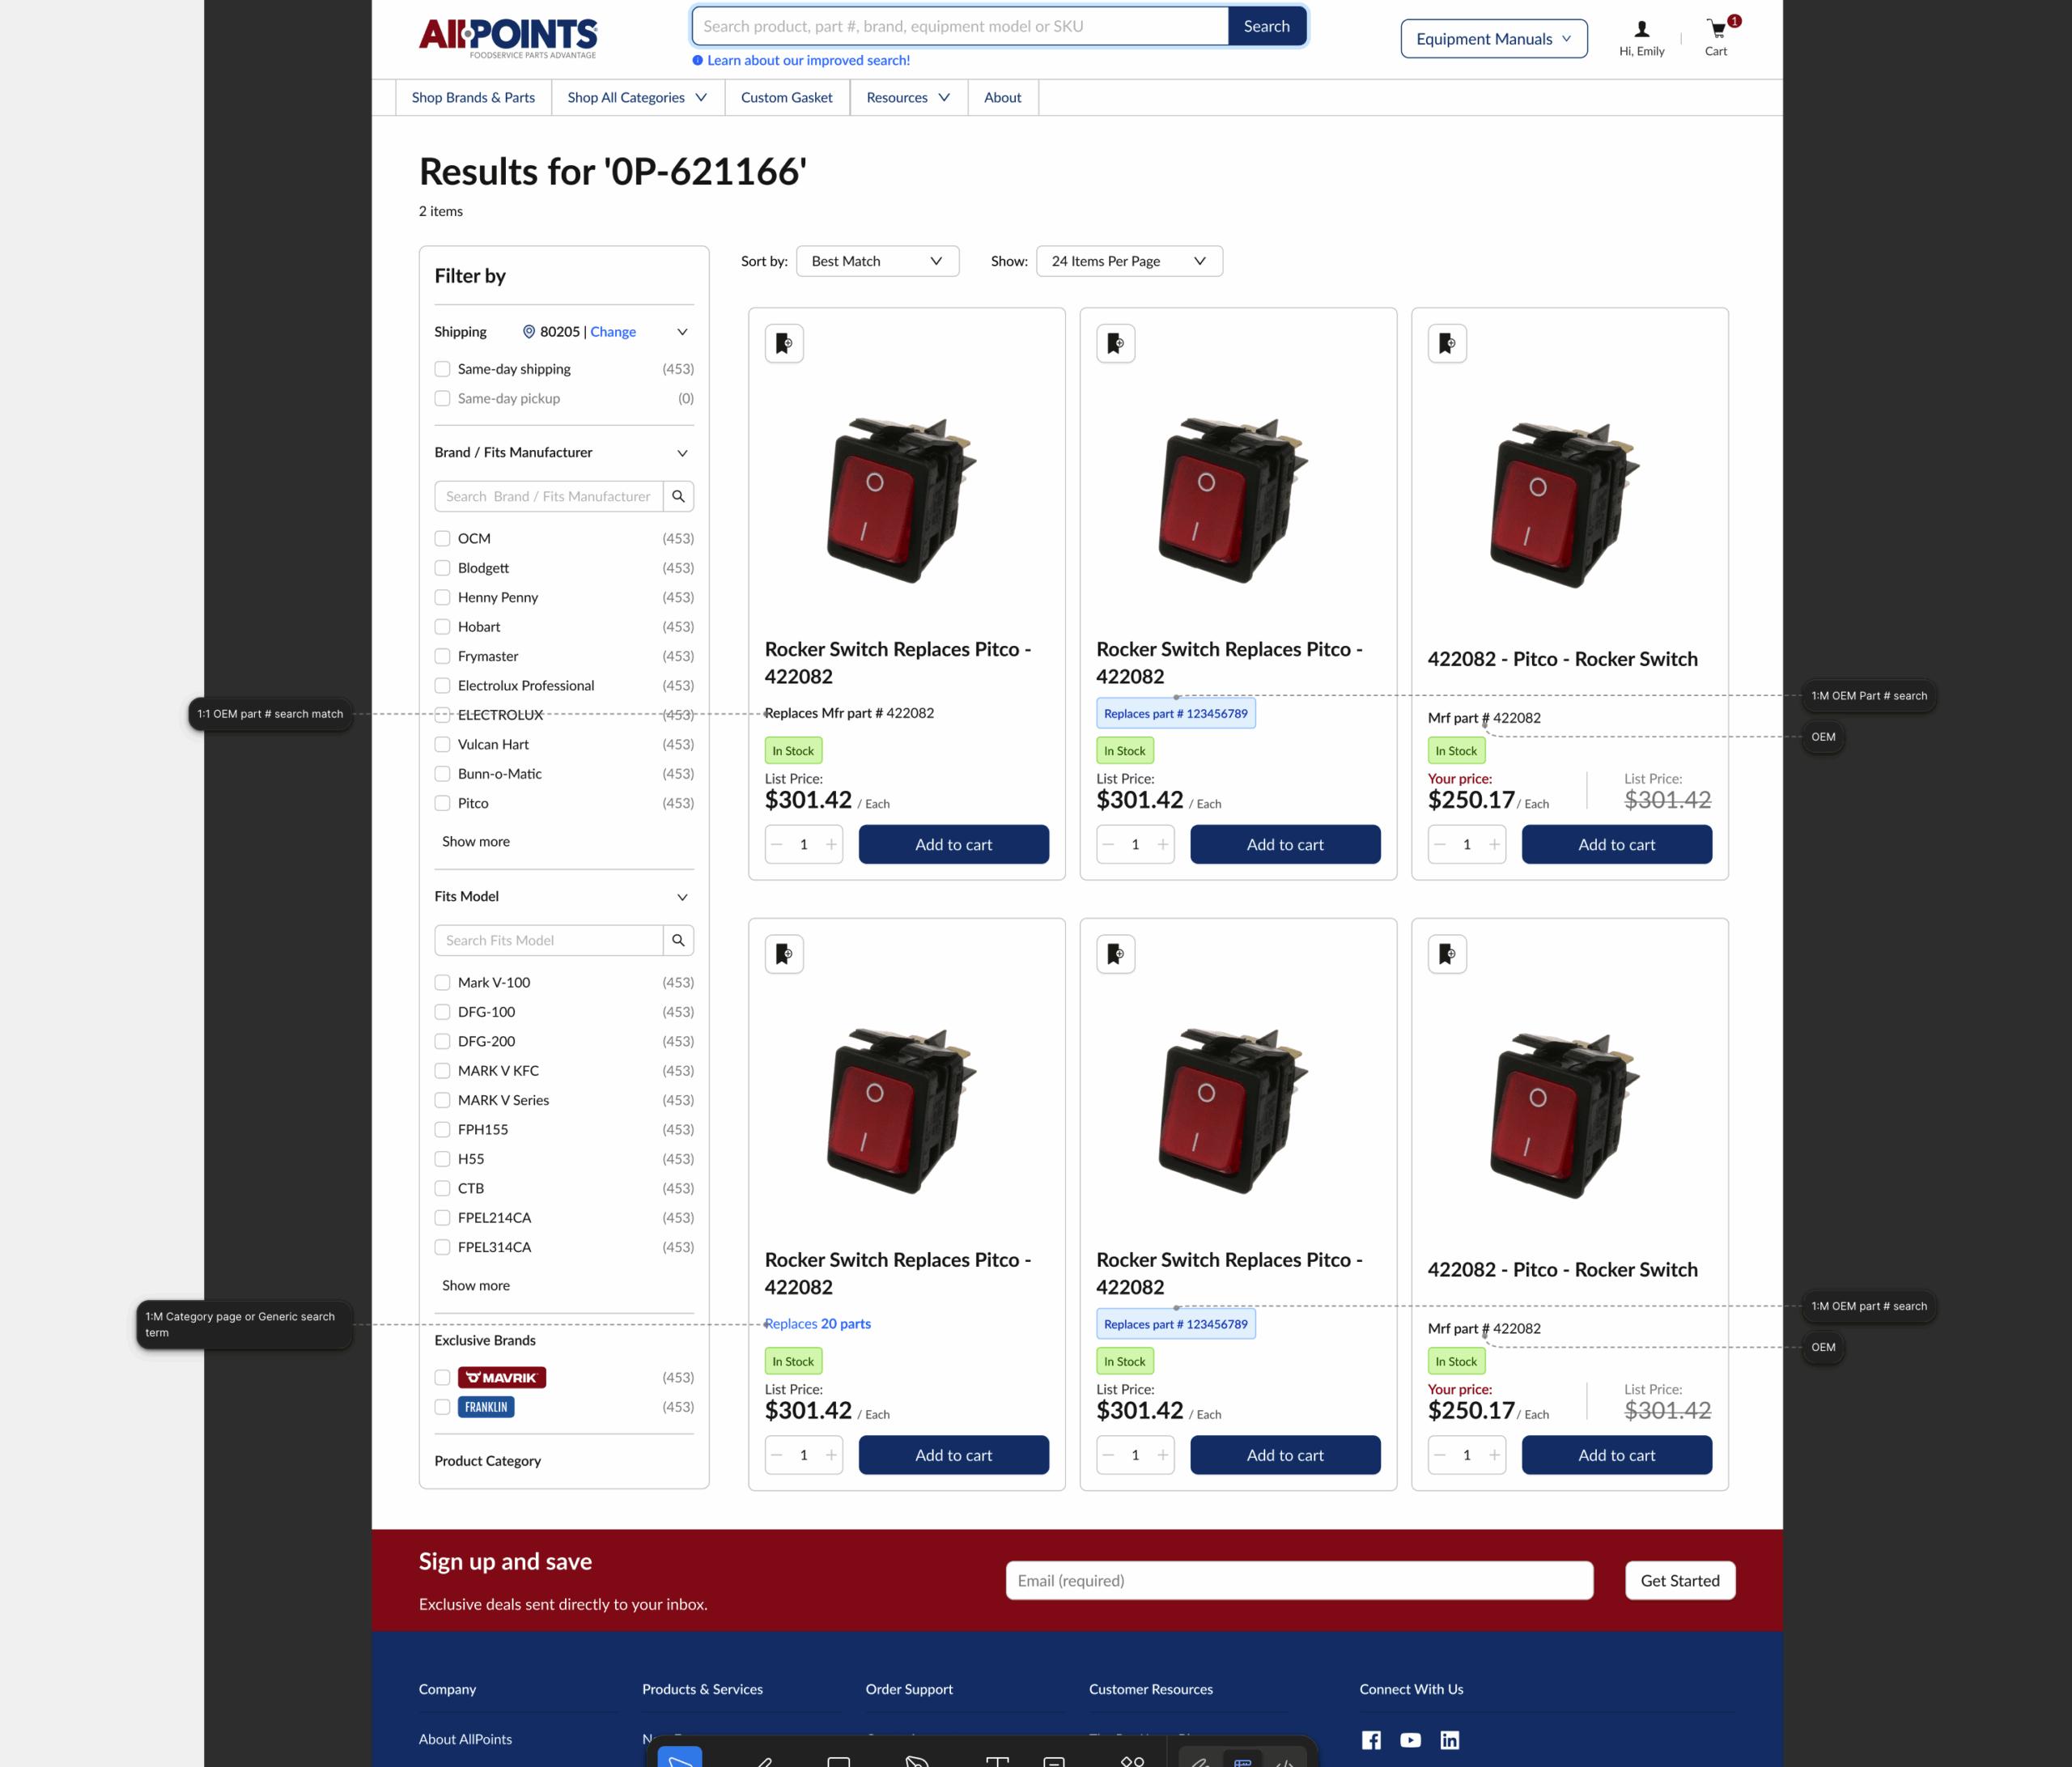This screenshot has height=1767, width=2072.
Task: Open LinkedIn social link
Action: pyautogui.click(x=1449, y=1740)
